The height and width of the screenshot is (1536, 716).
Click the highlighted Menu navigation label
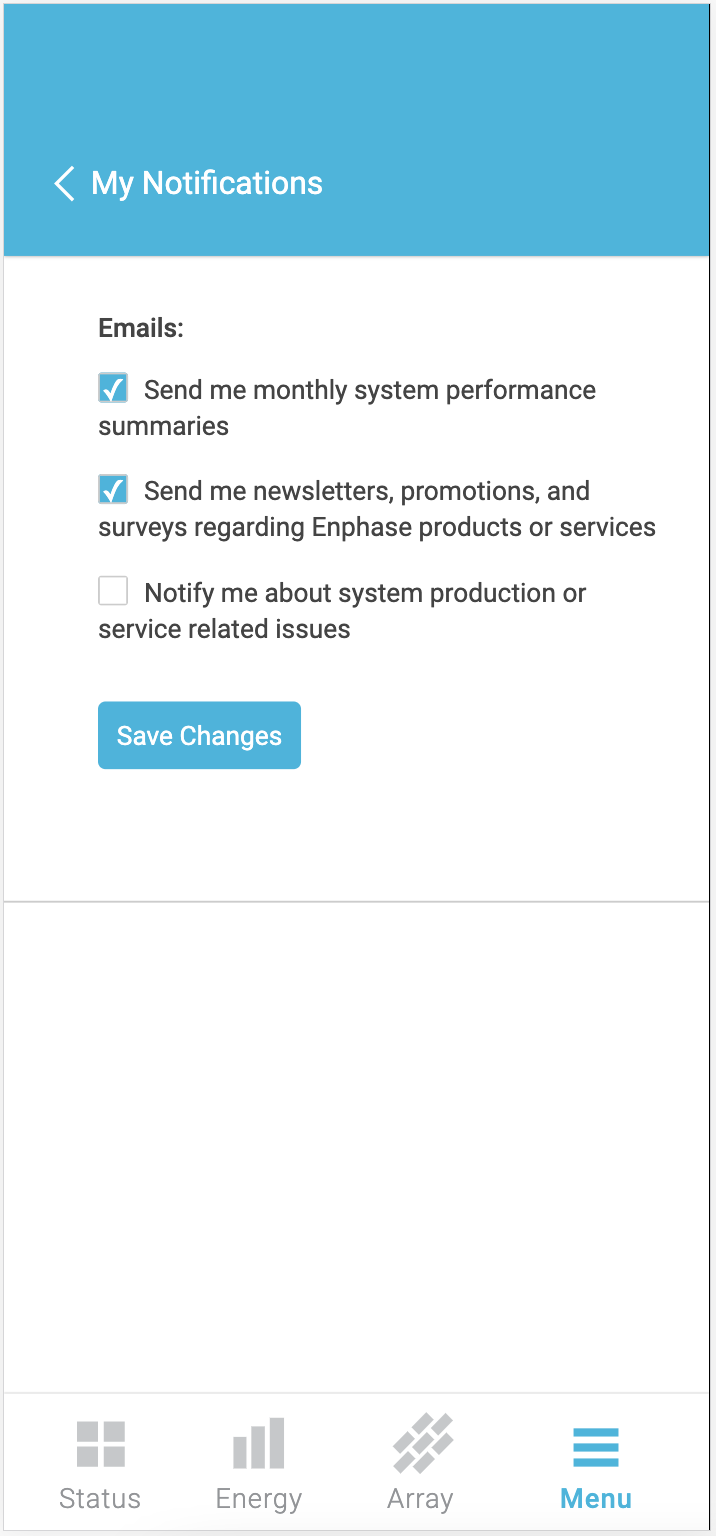click(595, 1497)
